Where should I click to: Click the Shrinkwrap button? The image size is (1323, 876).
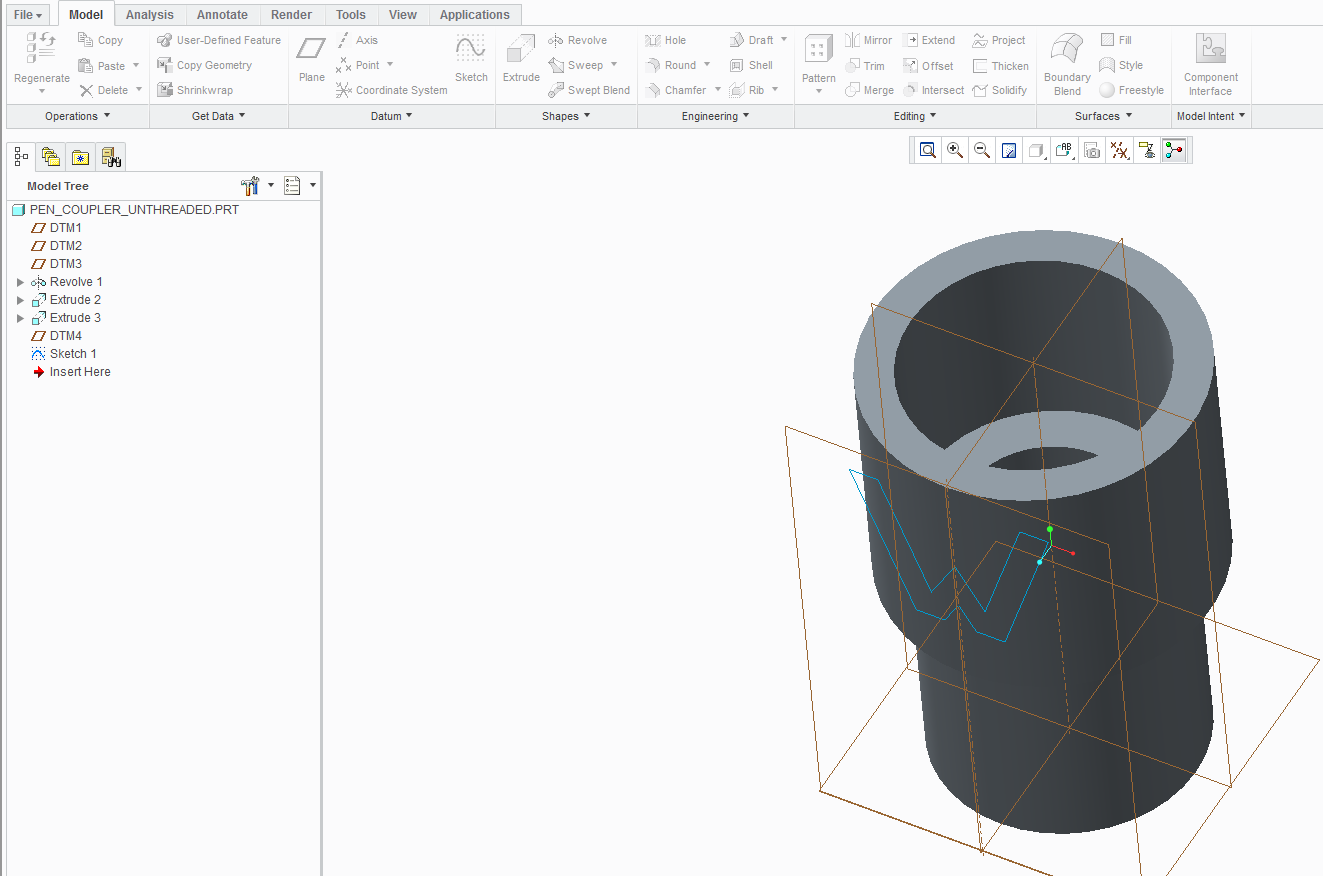tap(195, 90)
